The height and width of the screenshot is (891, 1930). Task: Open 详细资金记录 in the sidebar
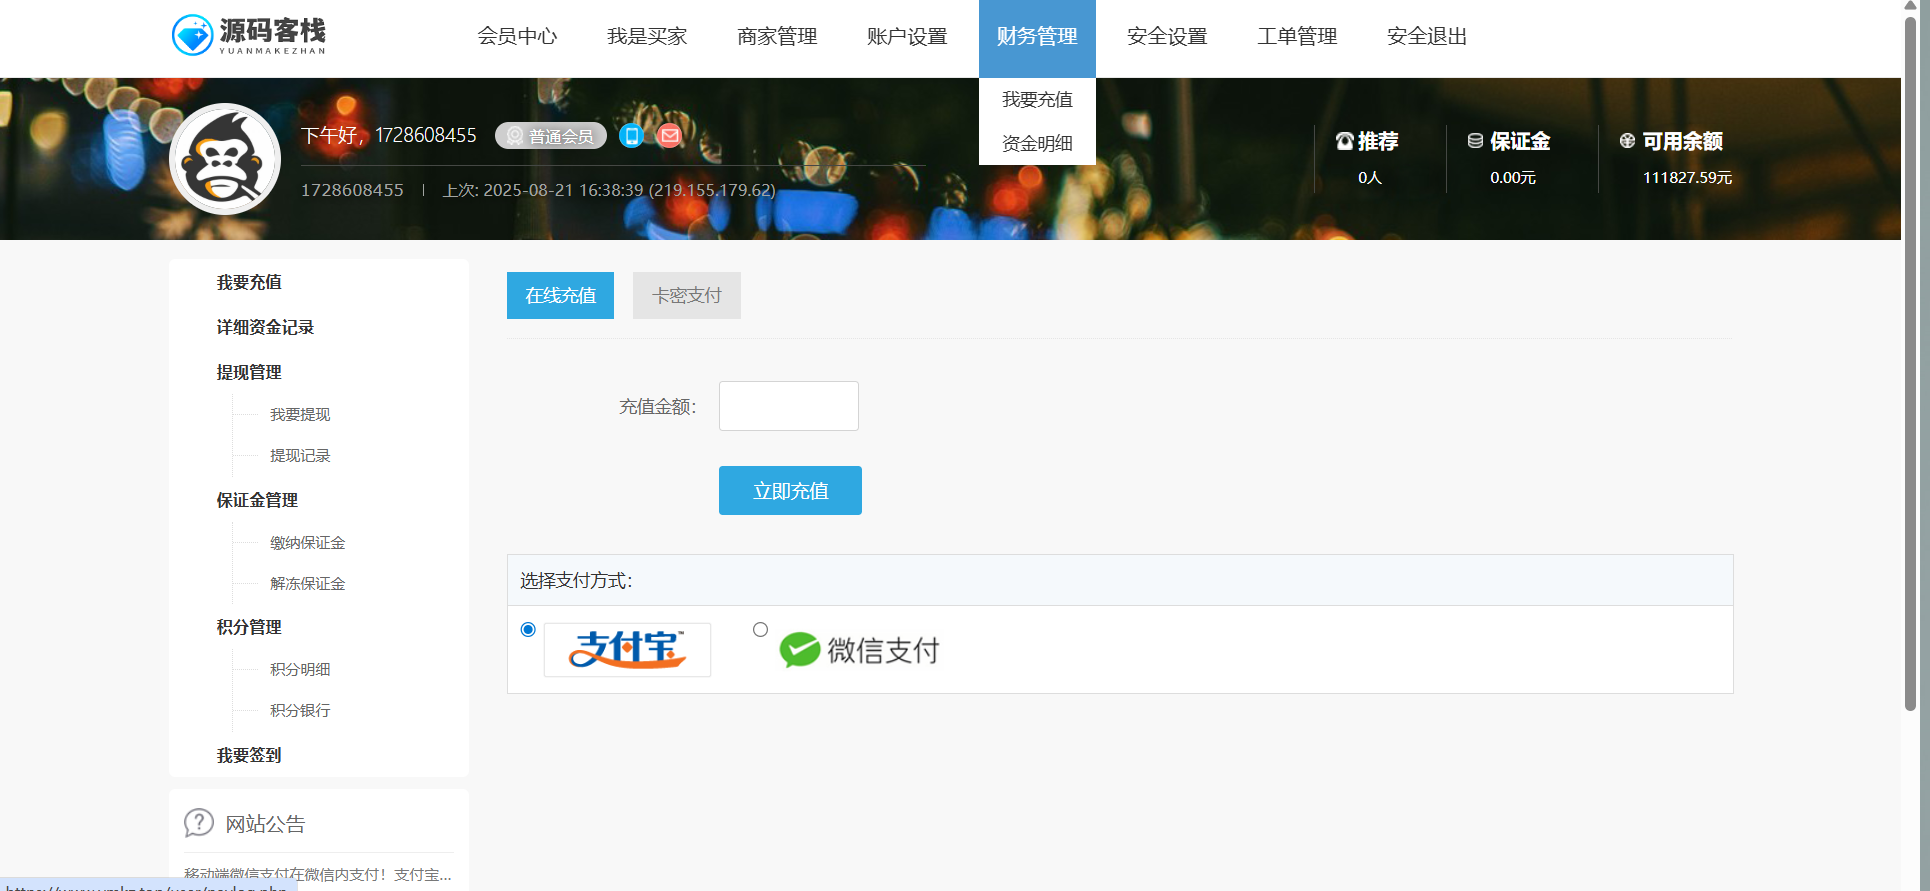[265, 327]
